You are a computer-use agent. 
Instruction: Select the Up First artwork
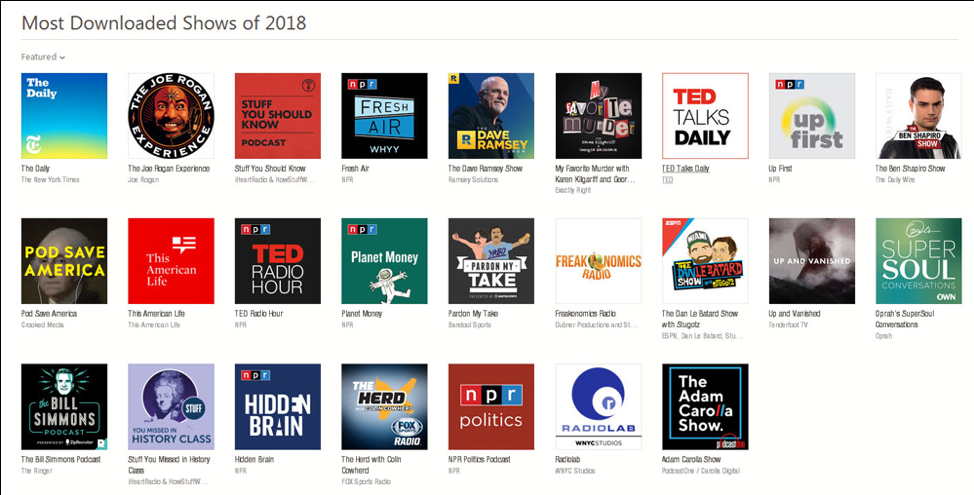click(x=812, y=116)
